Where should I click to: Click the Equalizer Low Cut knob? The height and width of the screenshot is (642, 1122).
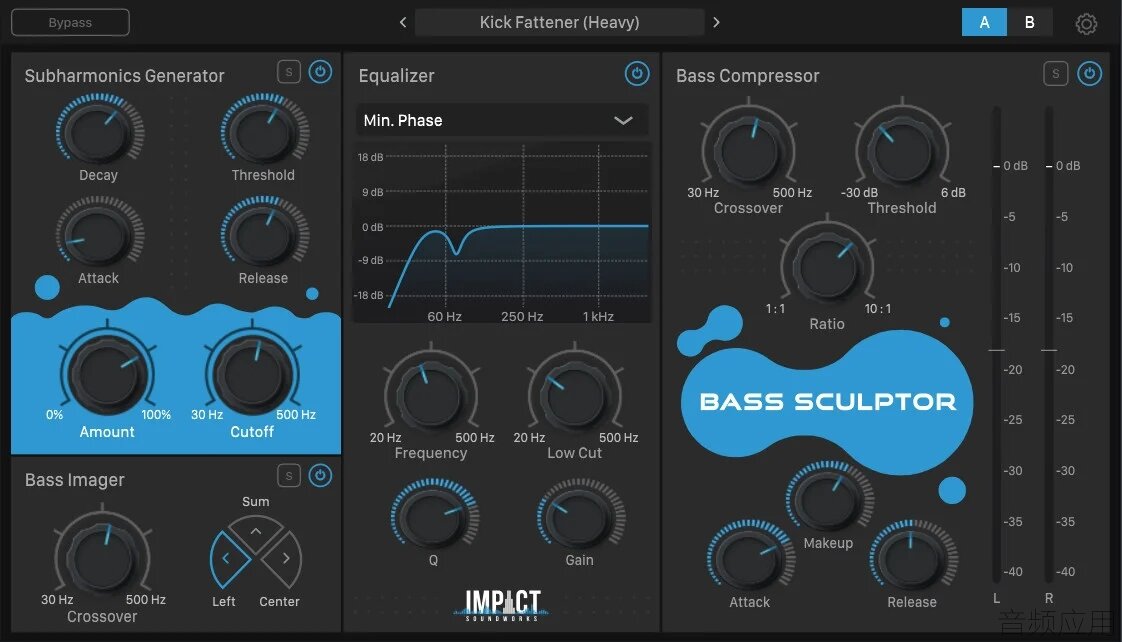coord(575,394)
